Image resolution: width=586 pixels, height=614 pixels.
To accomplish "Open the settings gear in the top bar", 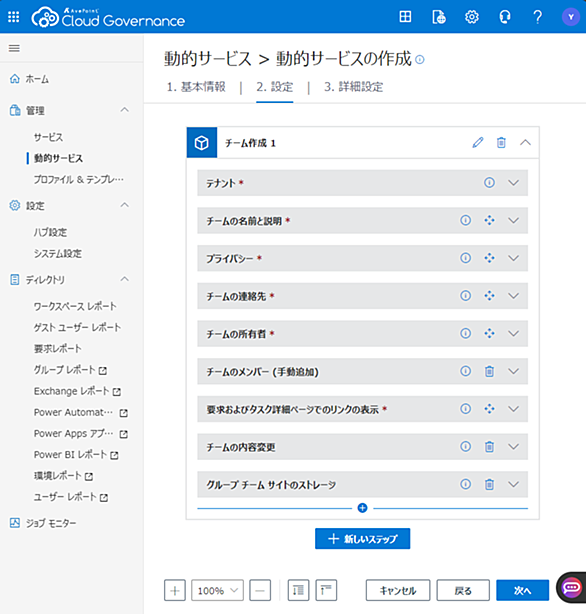I will [472, 17].
